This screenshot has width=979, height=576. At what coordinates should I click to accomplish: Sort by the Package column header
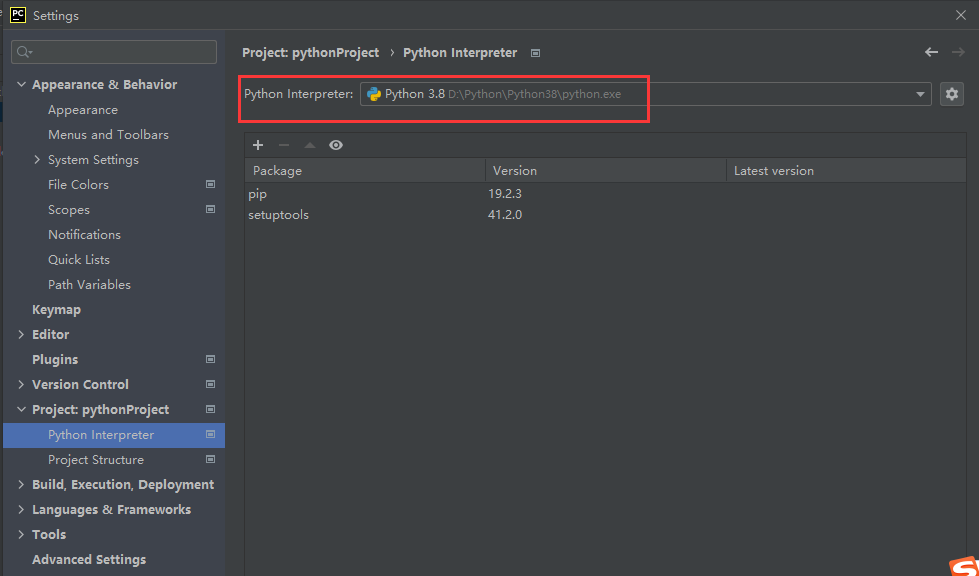[365, 170]
